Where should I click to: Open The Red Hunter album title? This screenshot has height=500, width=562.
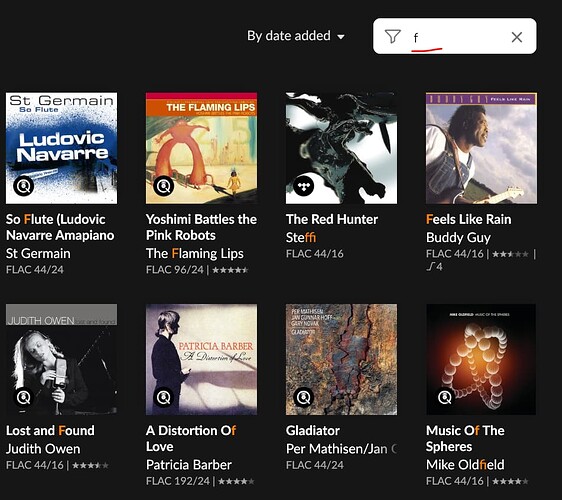point(332,219)
